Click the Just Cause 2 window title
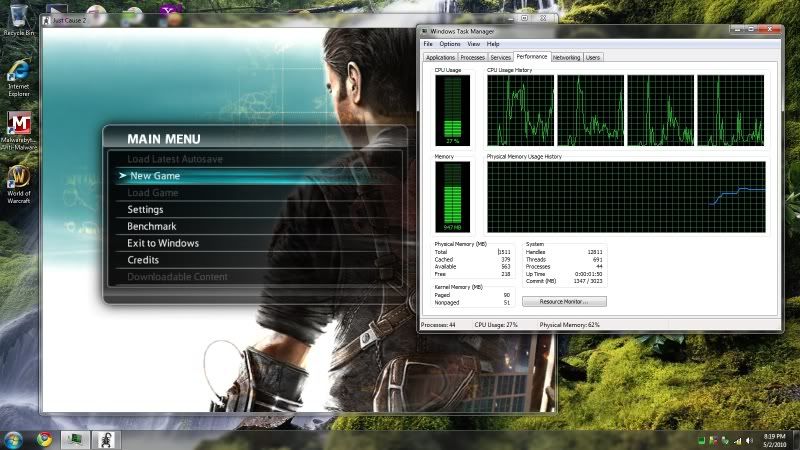800x450 pixels. coord(69,20)
